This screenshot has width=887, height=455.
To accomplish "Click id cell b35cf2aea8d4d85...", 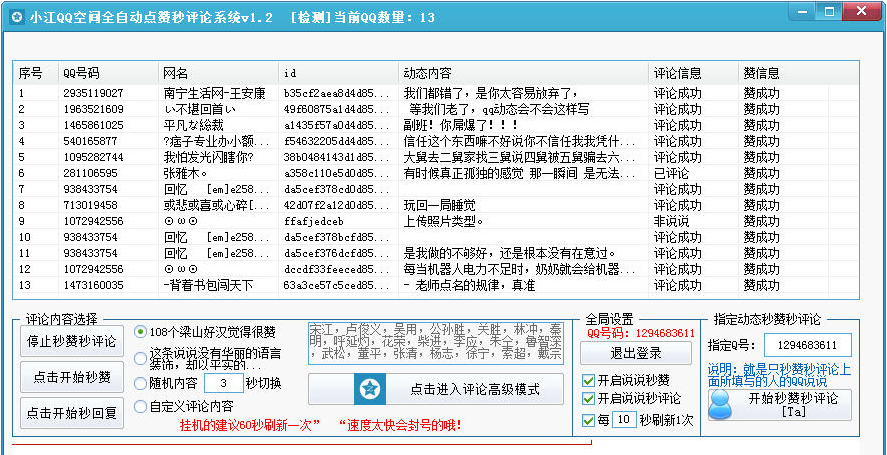I will click(x=337, y=93).
